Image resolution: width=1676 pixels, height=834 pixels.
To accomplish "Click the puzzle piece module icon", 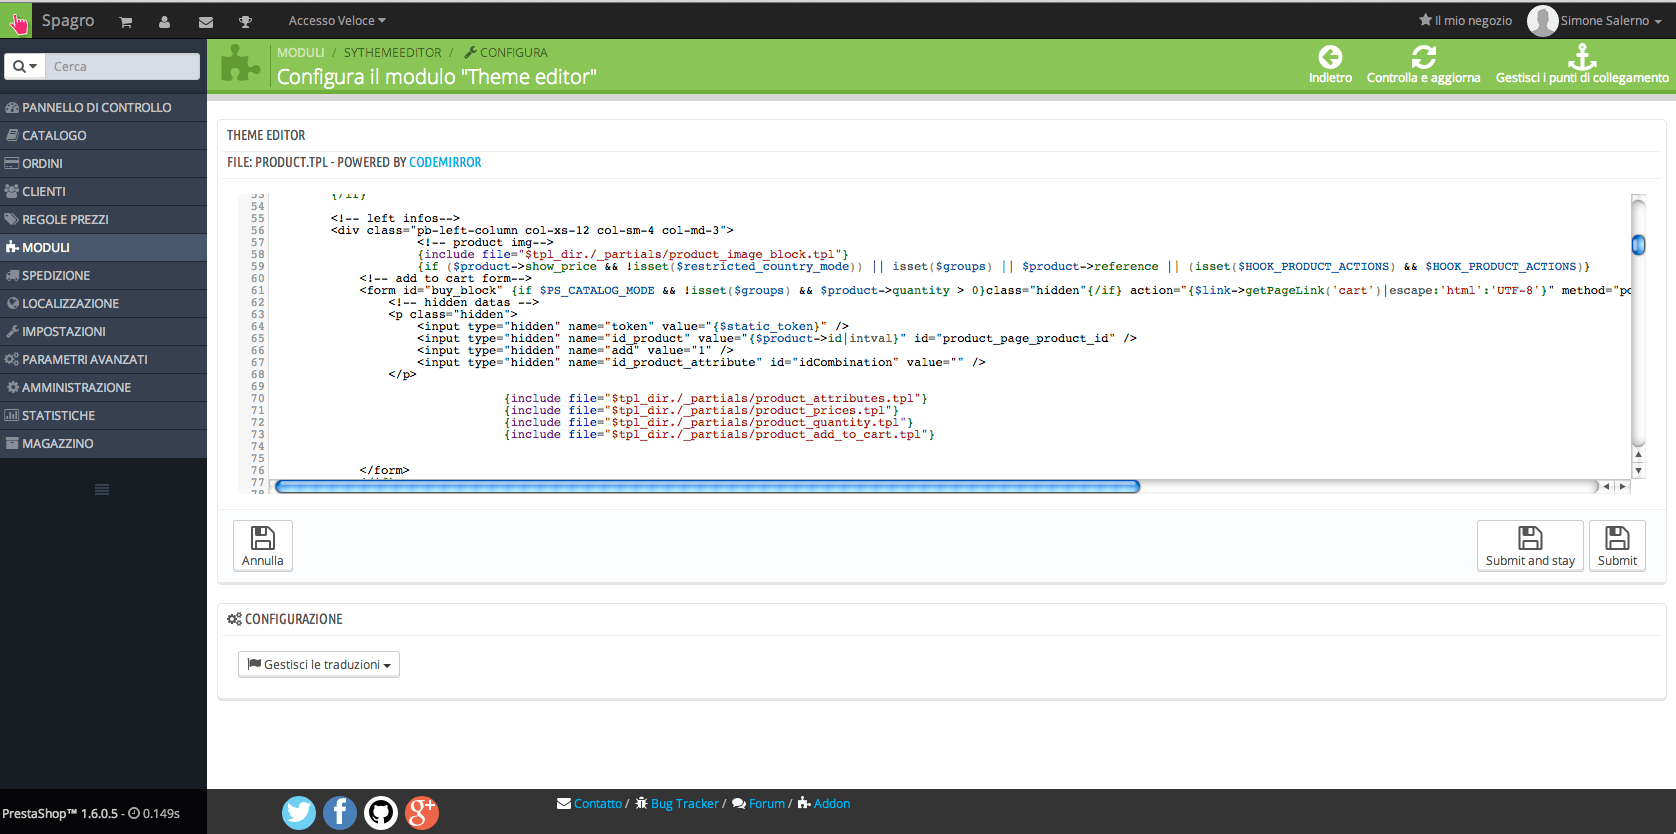I will coord(240,64).
